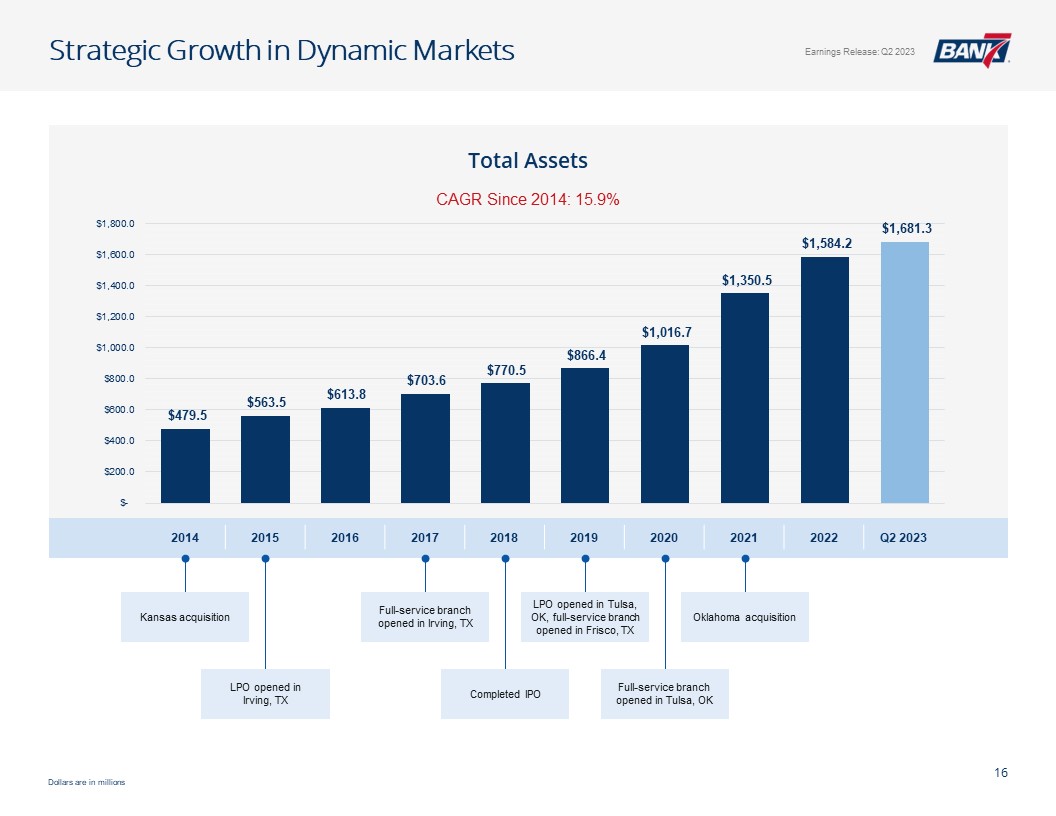
Task: Select the Kansas acquisition box
Action: coord(185,617)
